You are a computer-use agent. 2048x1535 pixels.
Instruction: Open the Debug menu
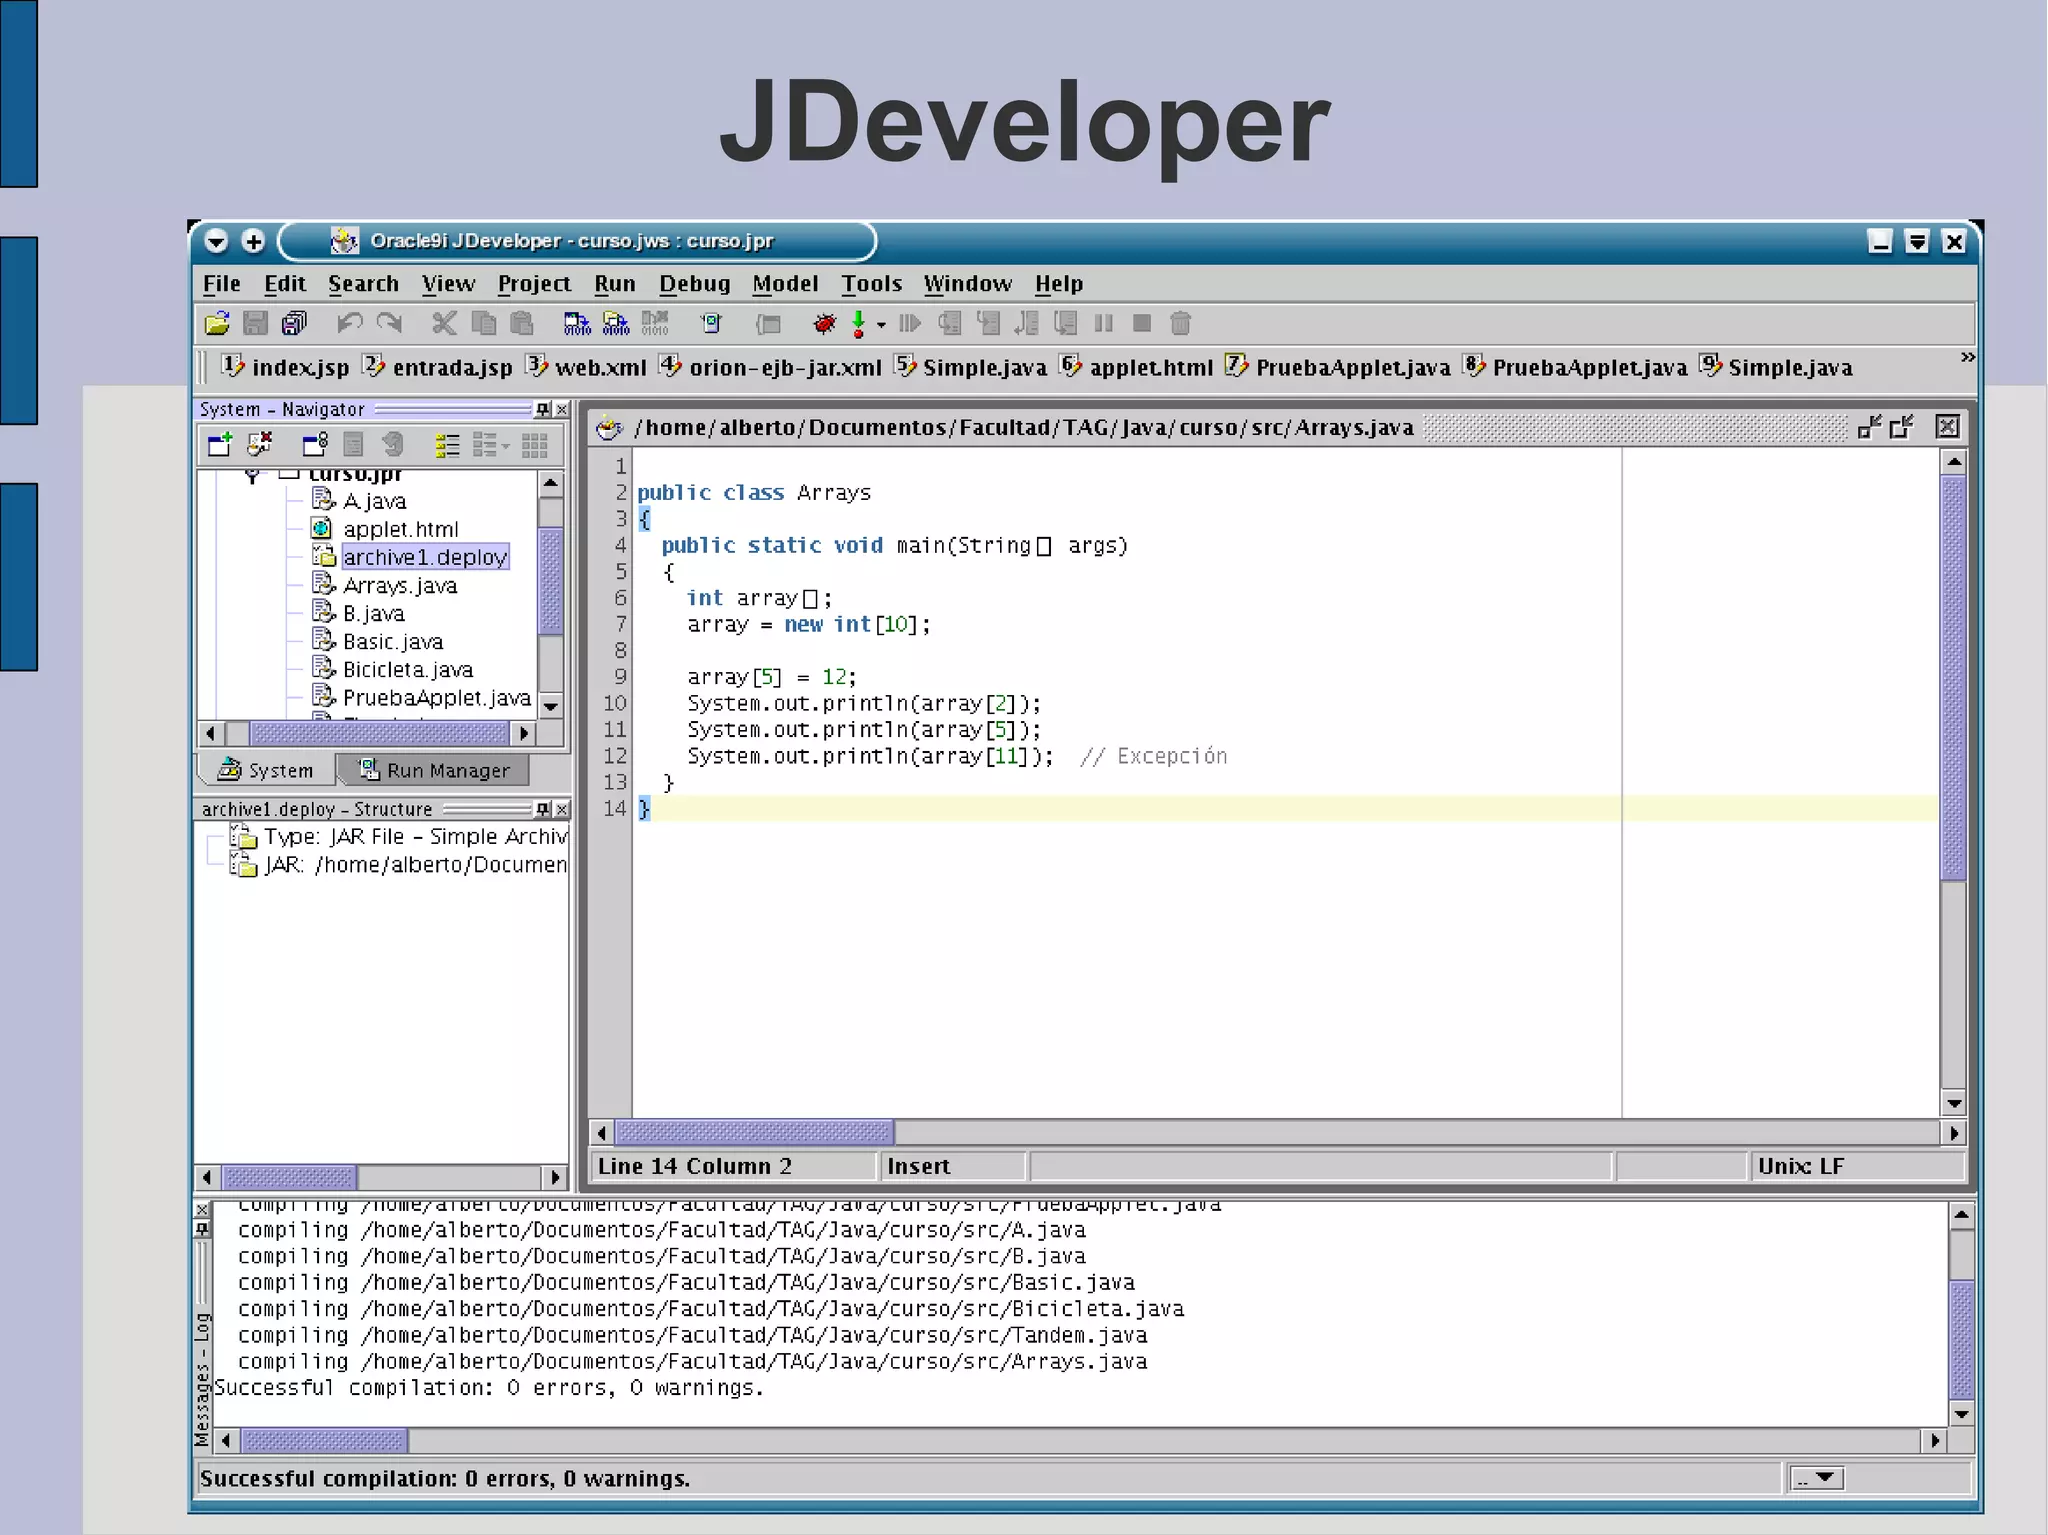point(694,284)
